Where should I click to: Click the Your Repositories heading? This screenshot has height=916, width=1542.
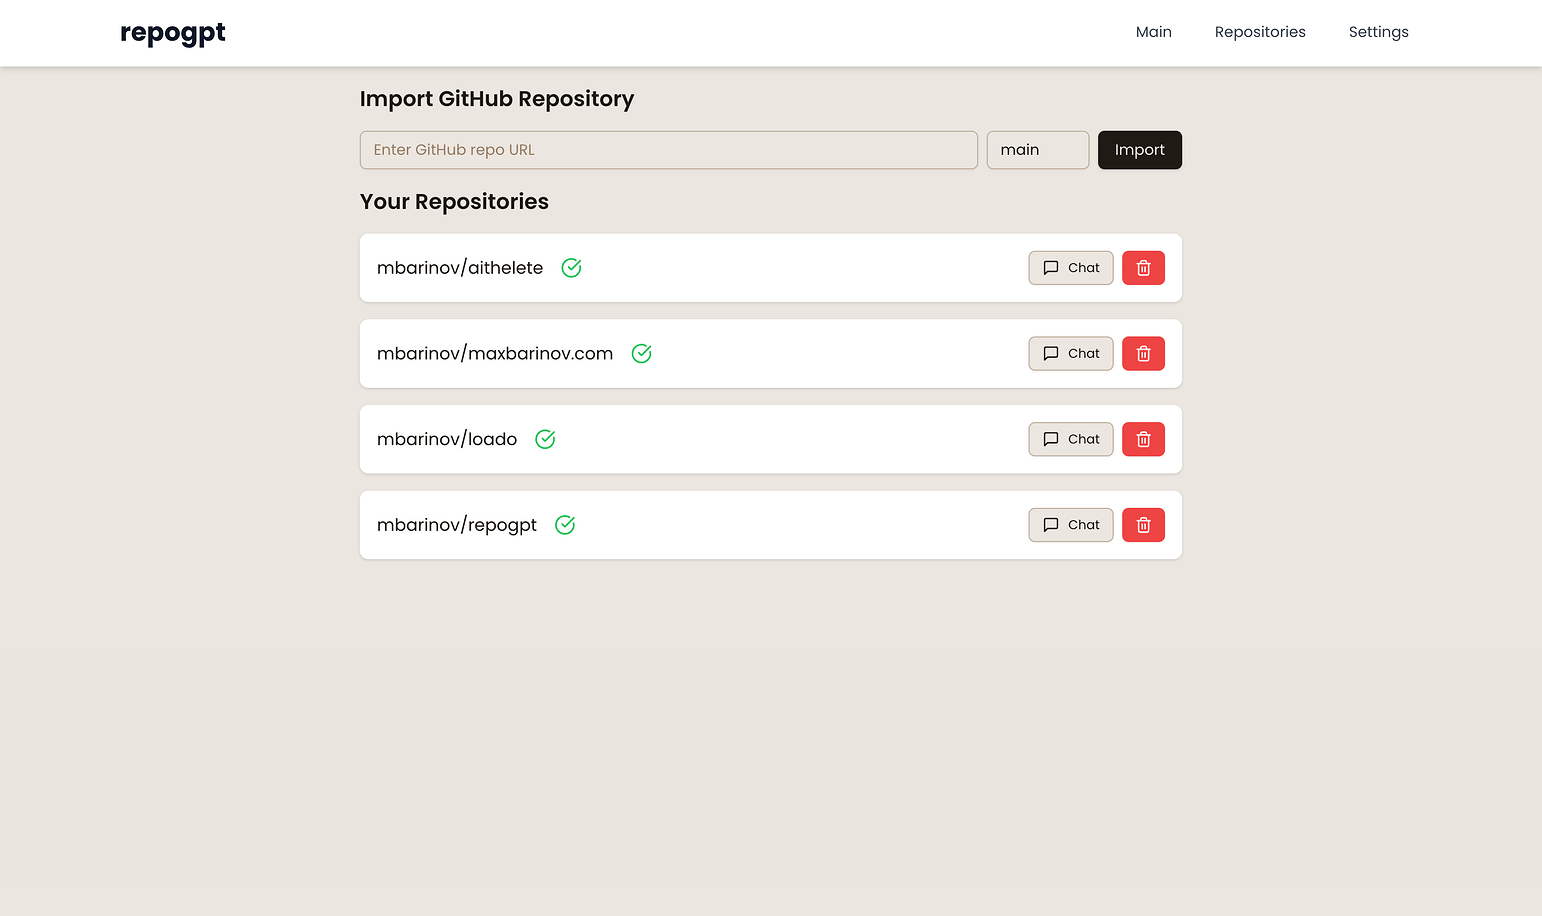click(454, 202)
